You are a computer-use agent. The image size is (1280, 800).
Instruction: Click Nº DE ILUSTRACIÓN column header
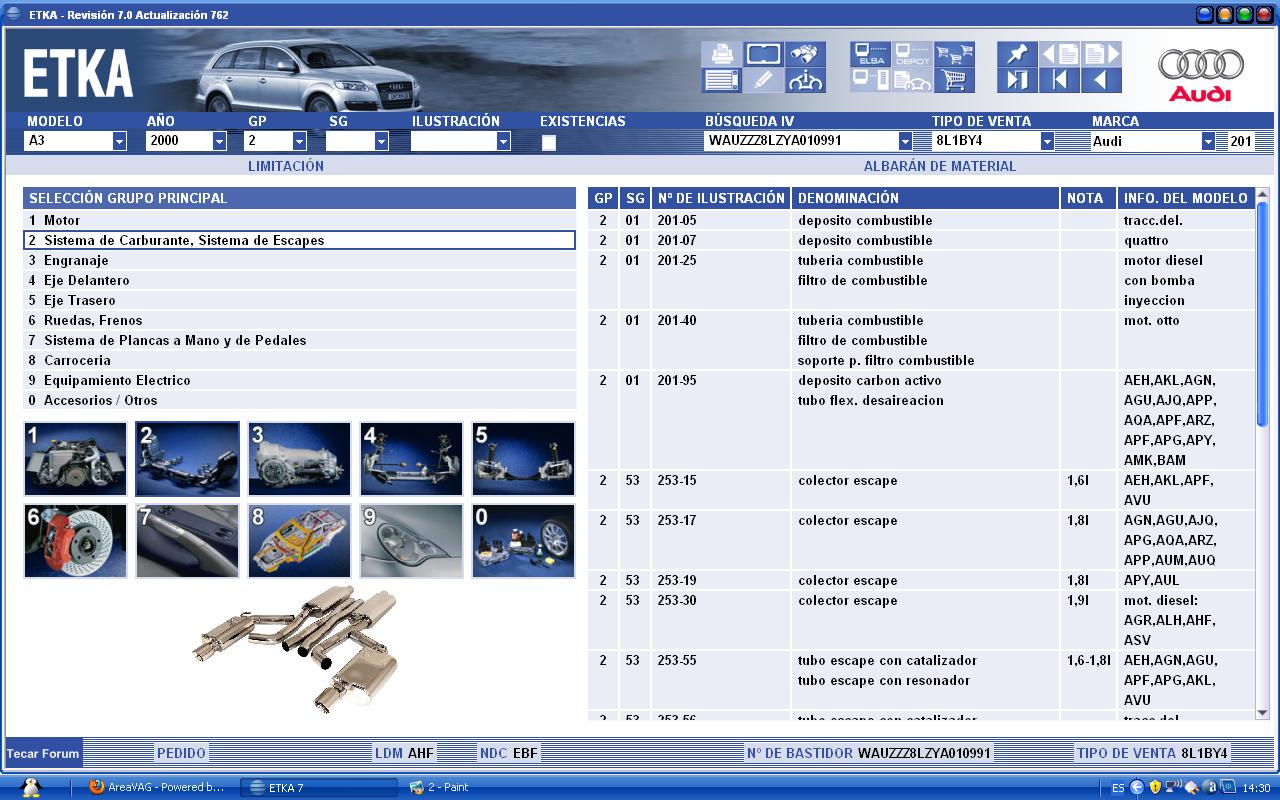[721, 198]
